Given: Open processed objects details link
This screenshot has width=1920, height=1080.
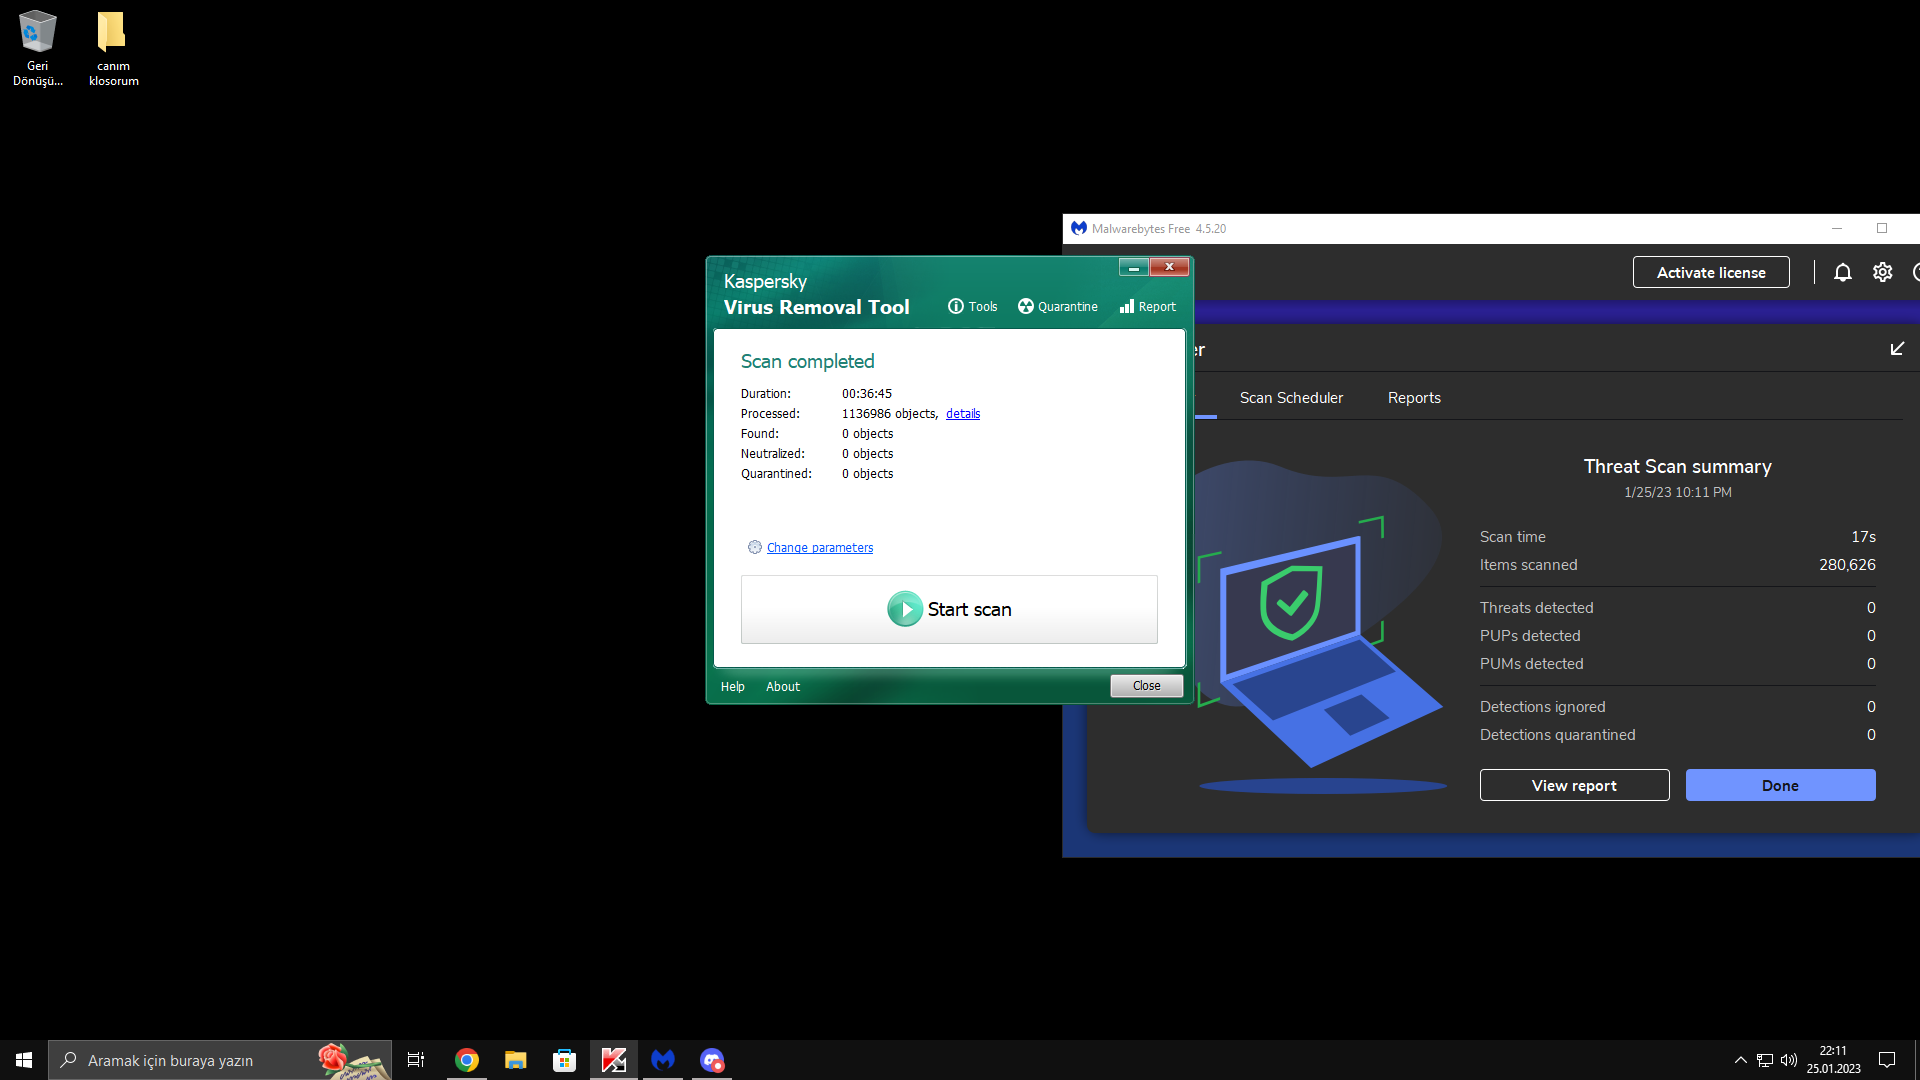Looking at the screenshot, I should (962, 414).
